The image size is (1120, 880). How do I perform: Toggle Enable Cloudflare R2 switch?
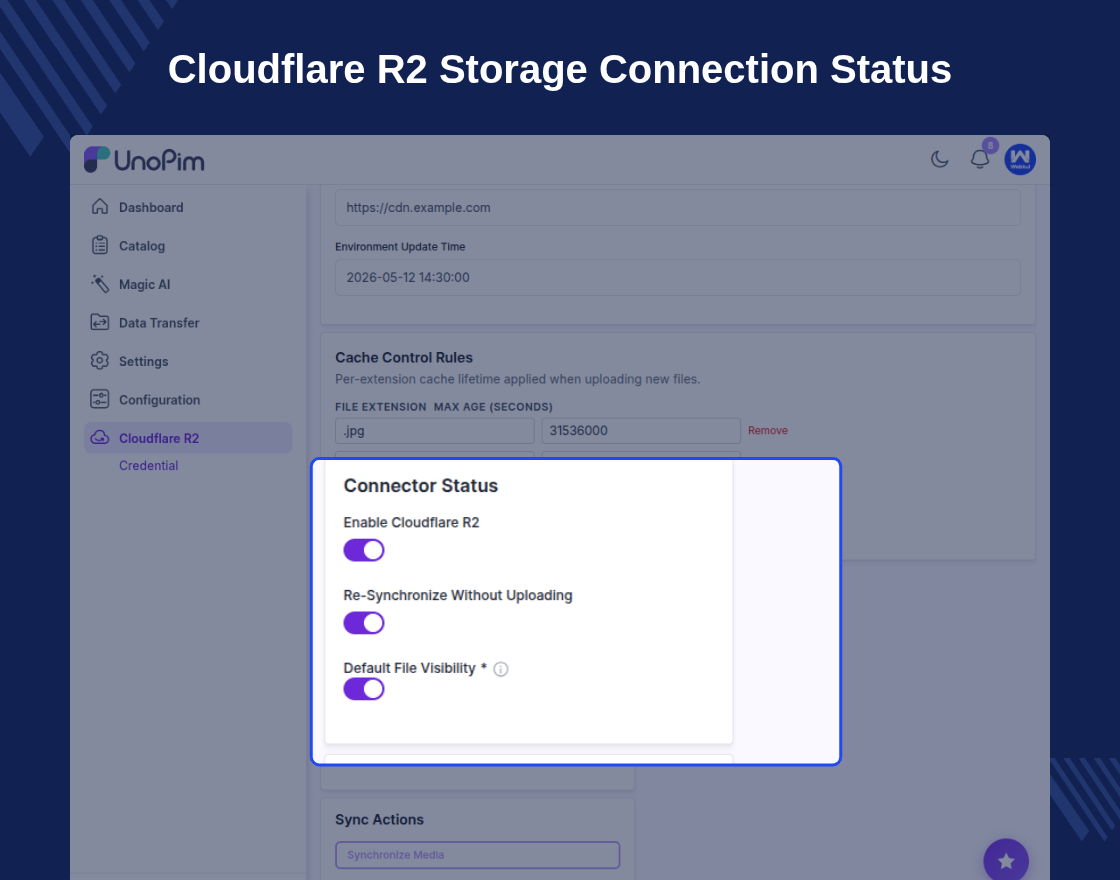[x=364, y=550]
